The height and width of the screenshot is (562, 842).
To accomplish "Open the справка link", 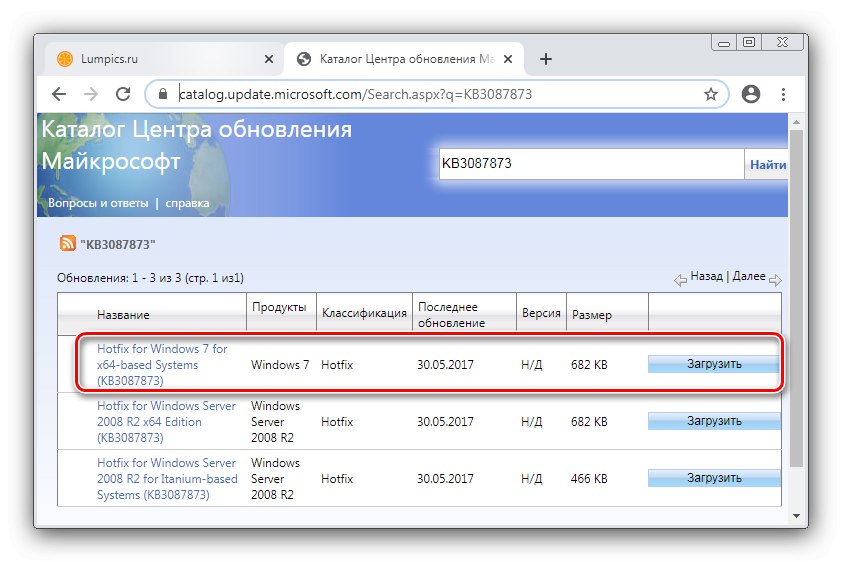I will tap(187, 203).
